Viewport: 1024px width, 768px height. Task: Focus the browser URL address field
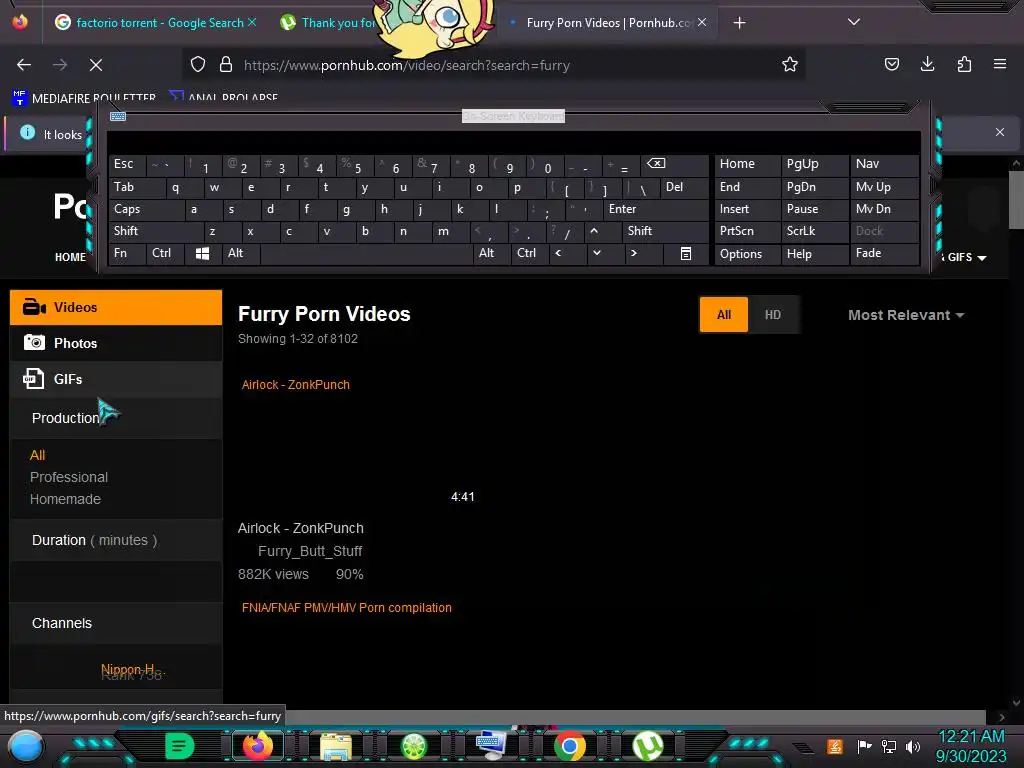click(x=493, y=65)
